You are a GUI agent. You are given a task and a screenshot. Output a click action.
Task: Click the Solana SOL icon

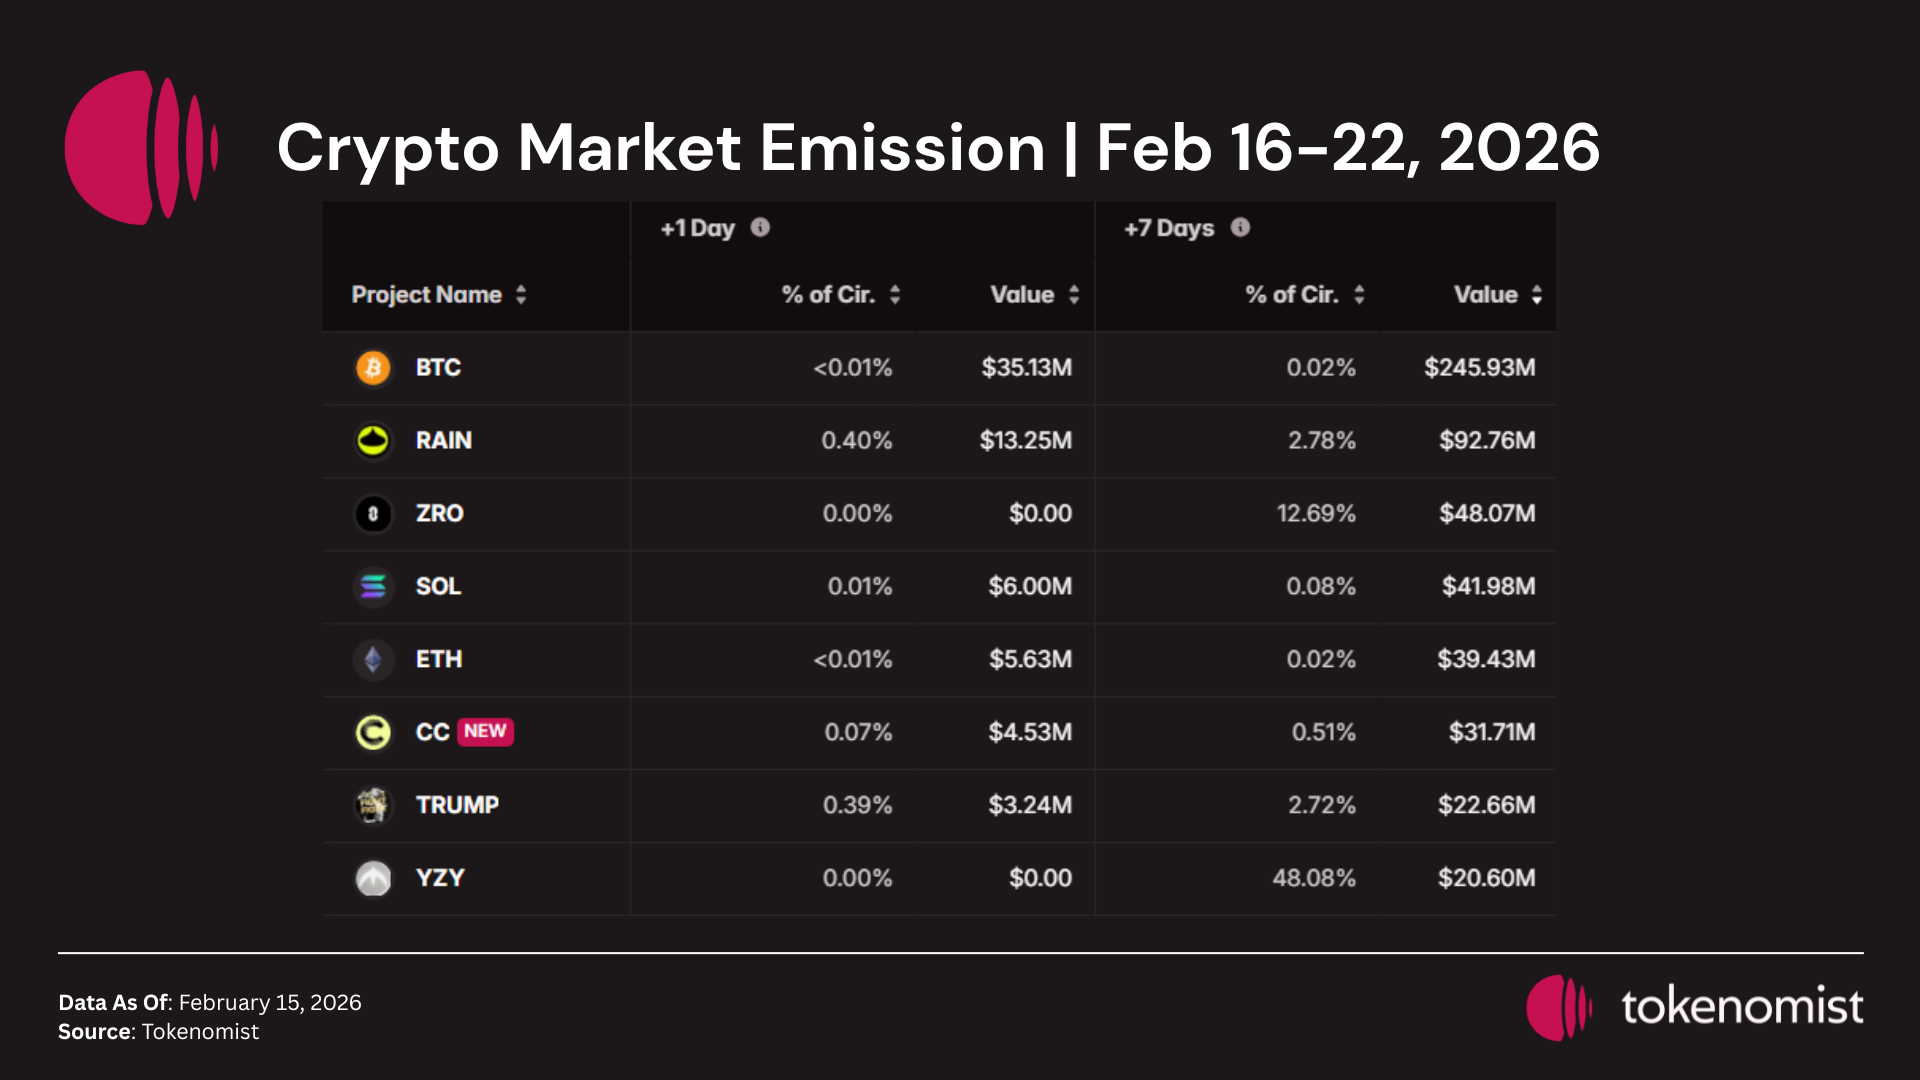click(373, 586)
